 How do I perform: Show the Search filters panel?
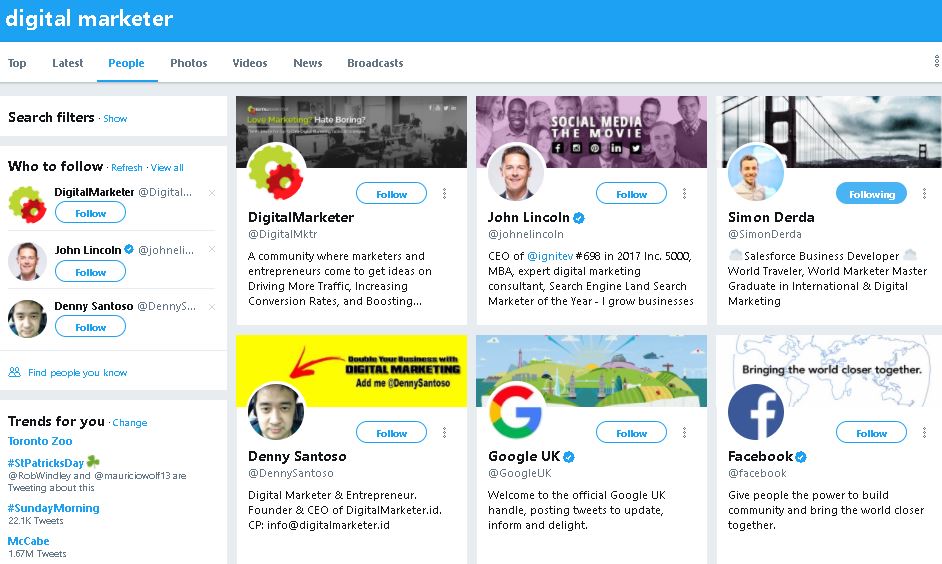coord(115,119)
